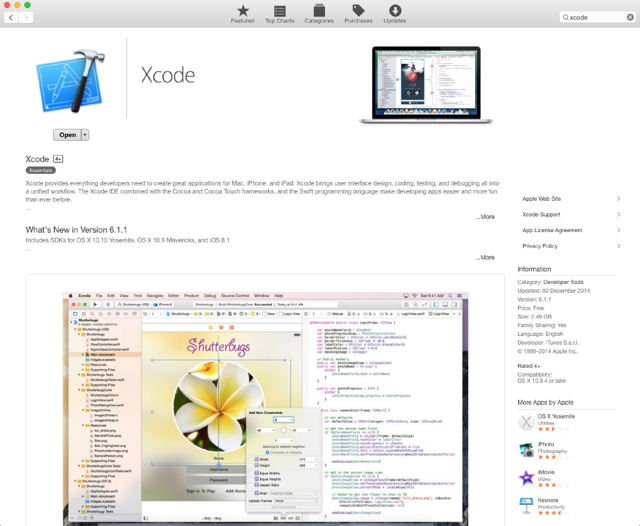
Task: Click 'Updated: 02 December 2014' text
Action: [553, 291]
